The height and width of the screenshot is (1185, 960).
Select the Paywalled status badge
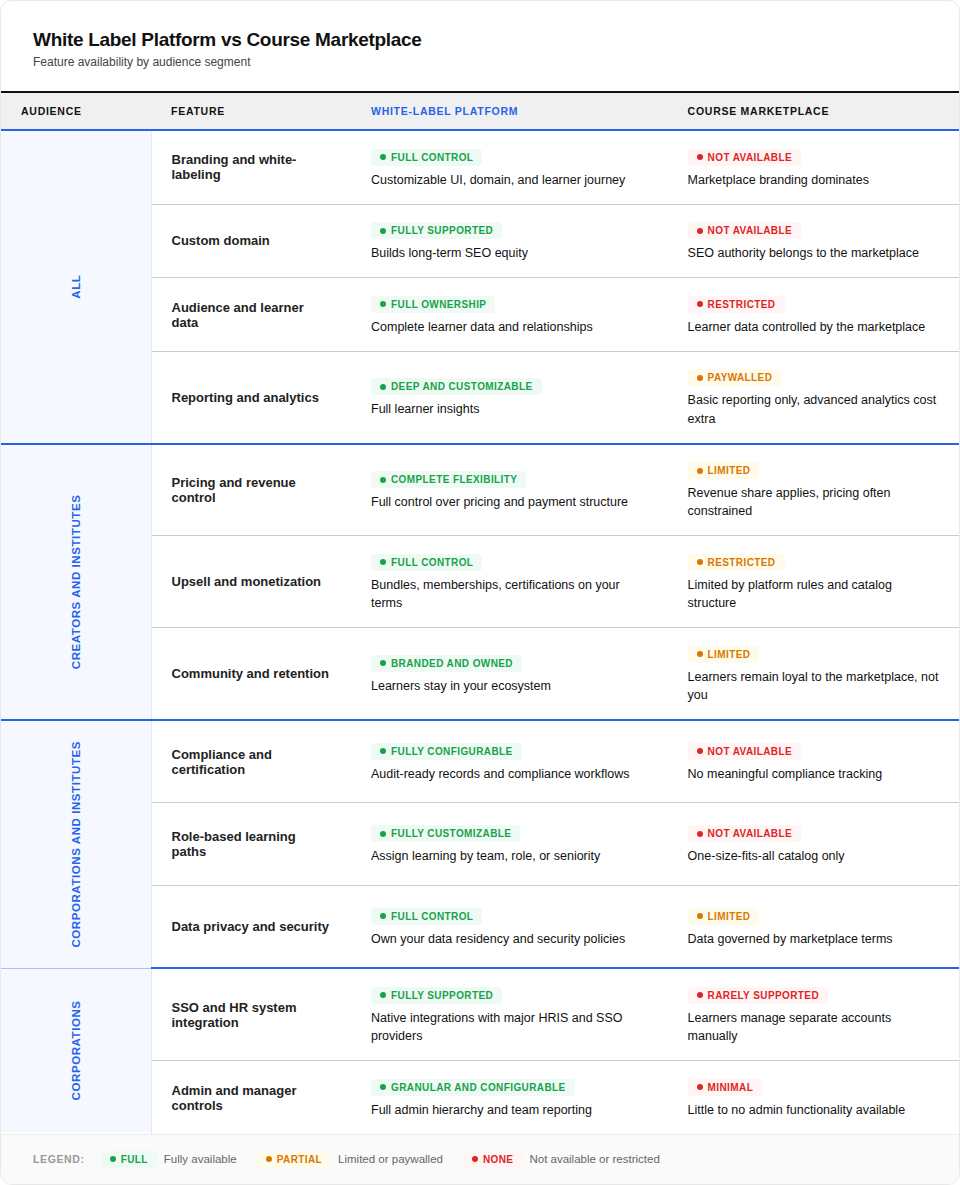point(733,378)
